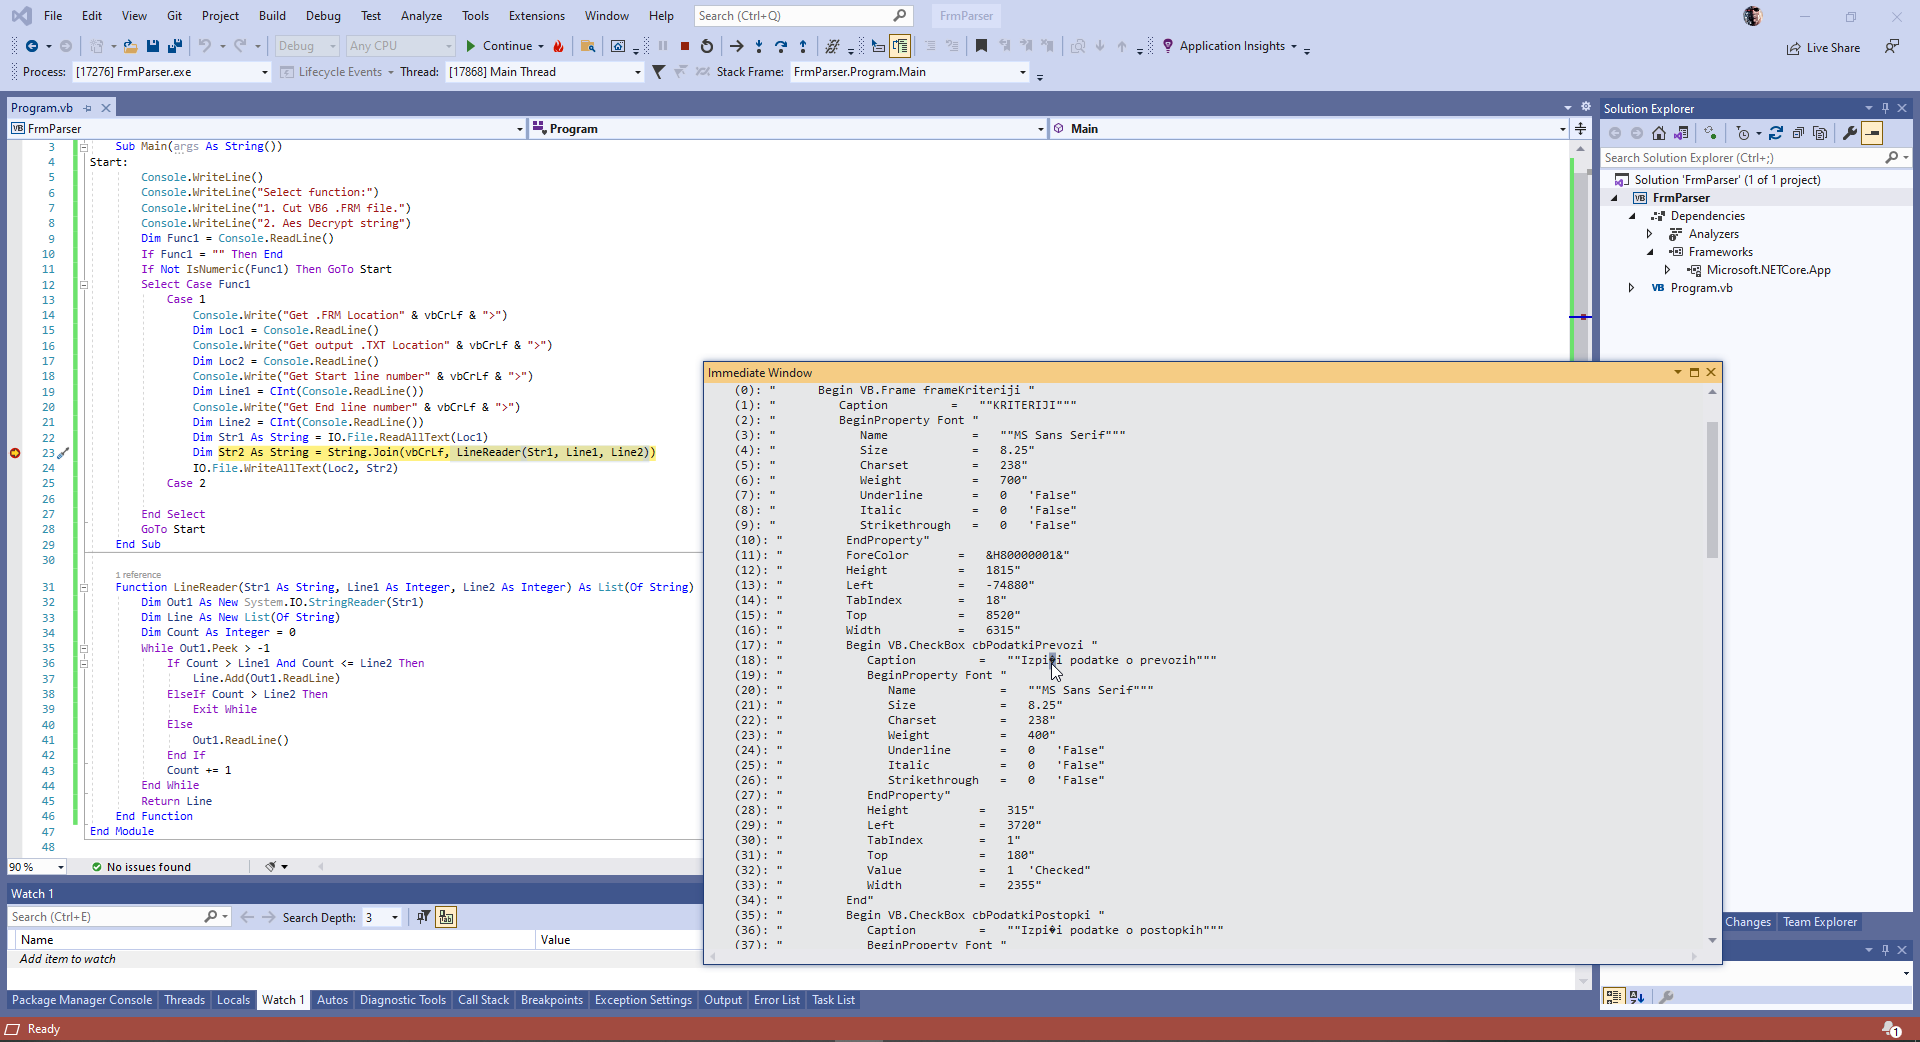1920x1042 pixels.
Task: Switch to the Breakpoints tab
Action: (552, 1000)
